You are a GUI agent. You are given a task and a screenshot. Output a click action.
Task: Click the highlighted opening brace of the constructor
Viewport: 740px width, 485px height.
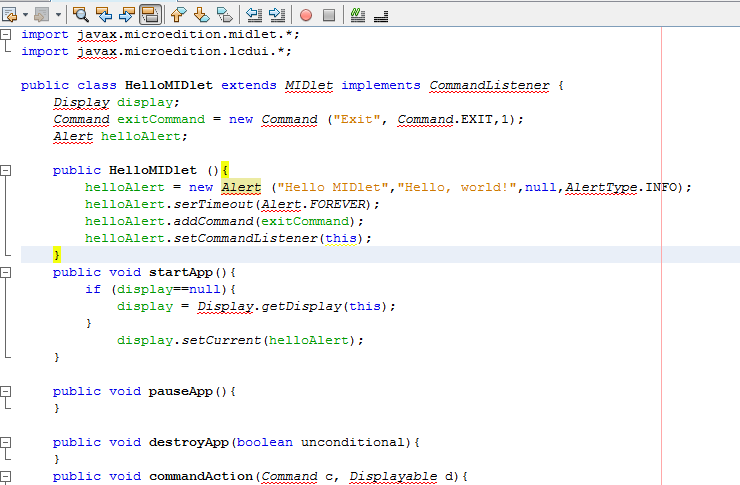click(x=225, y=170)
